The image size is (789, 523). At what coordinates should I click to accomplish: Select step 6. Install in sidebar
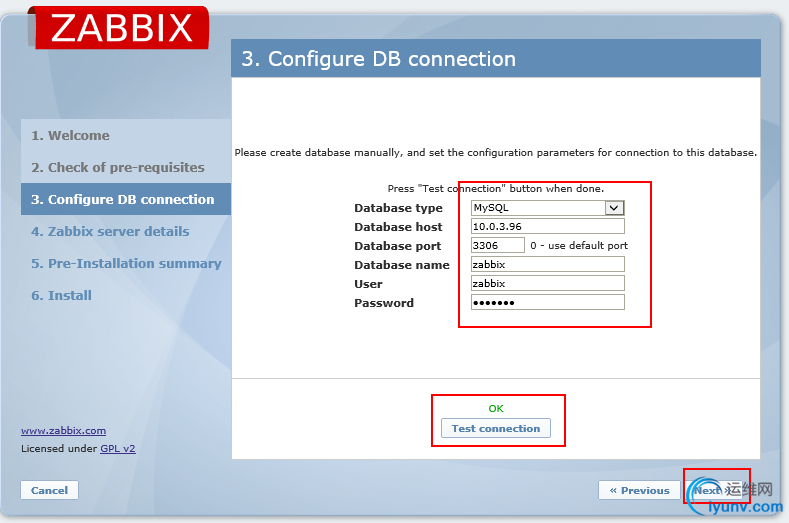61,295
